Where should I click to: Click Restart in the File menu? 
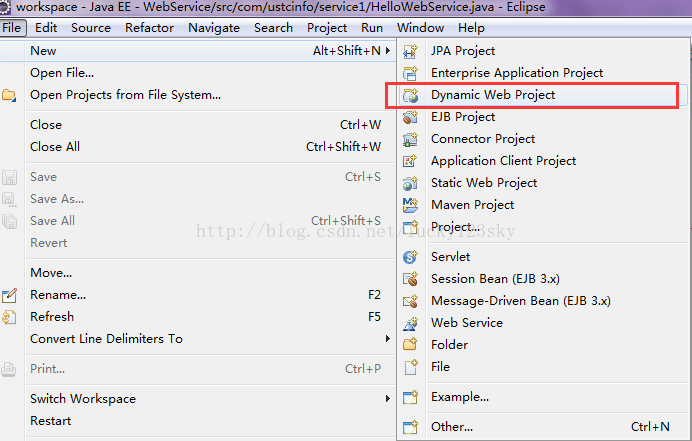coord(50,421)
